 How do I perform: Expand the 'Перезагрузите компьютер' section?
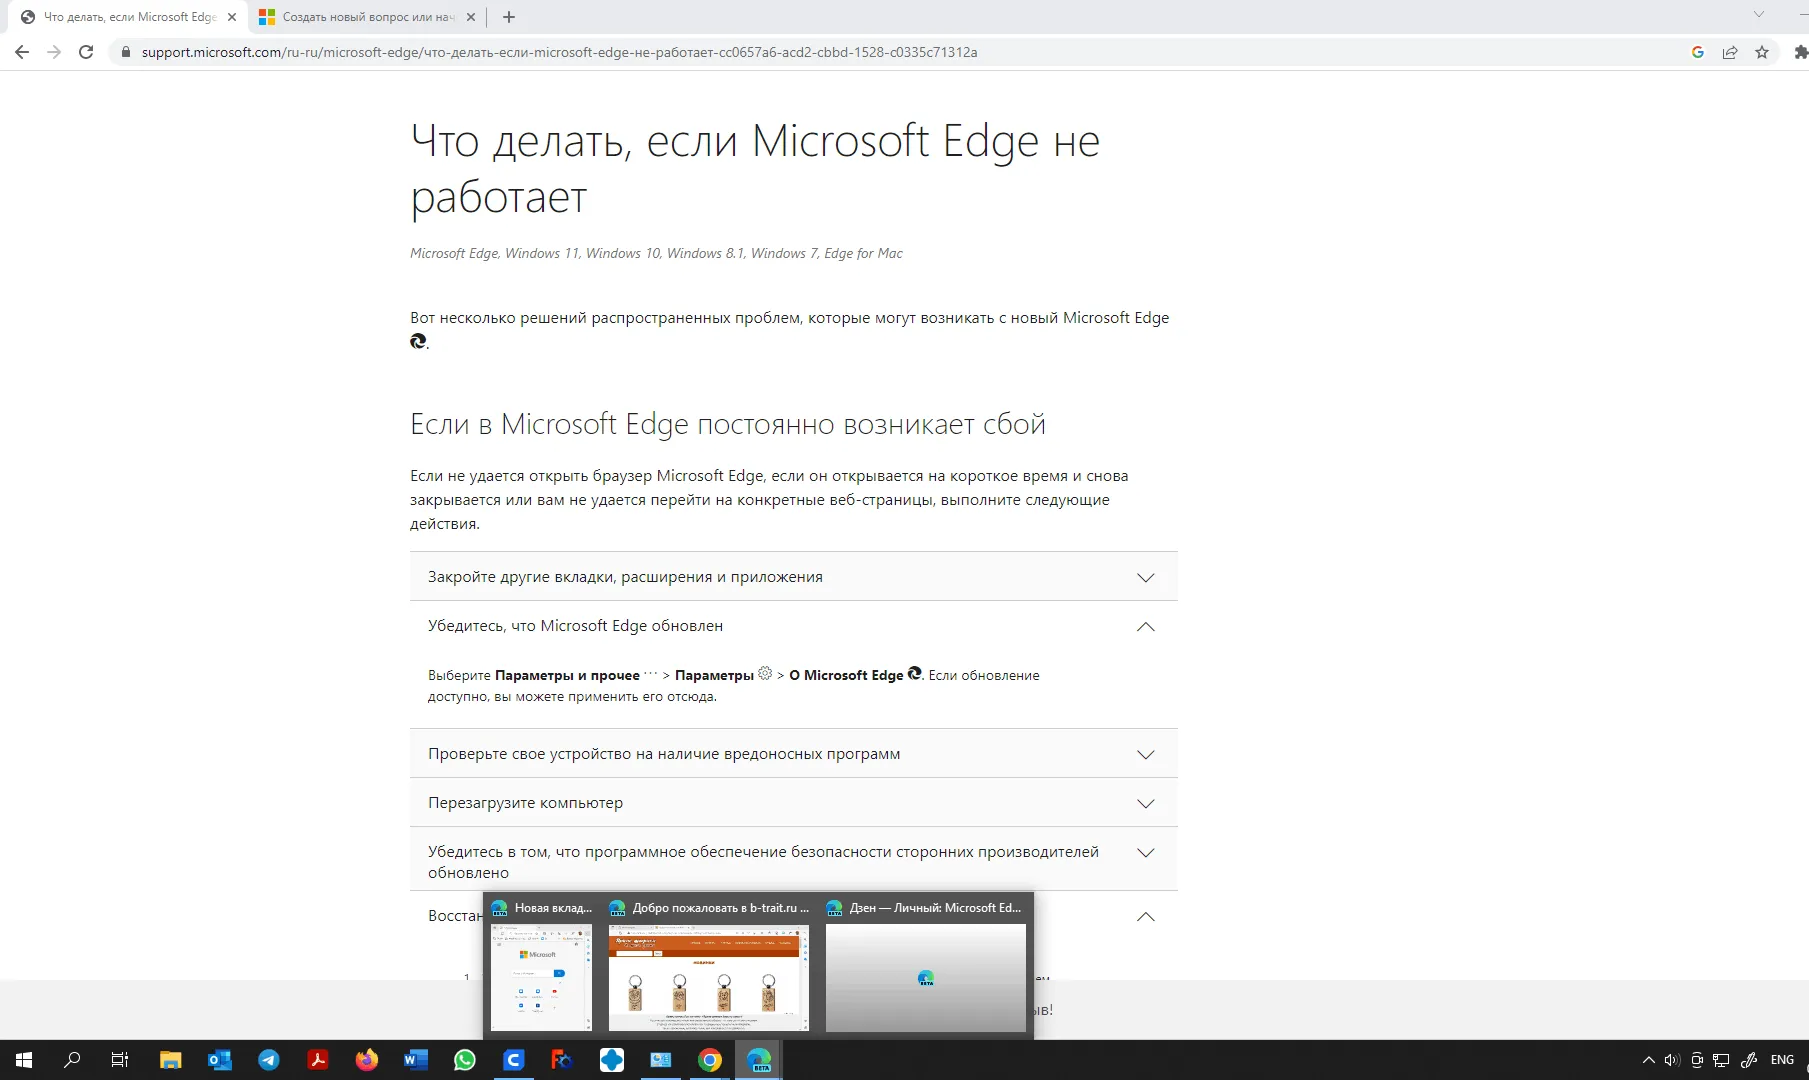(793, 803)
